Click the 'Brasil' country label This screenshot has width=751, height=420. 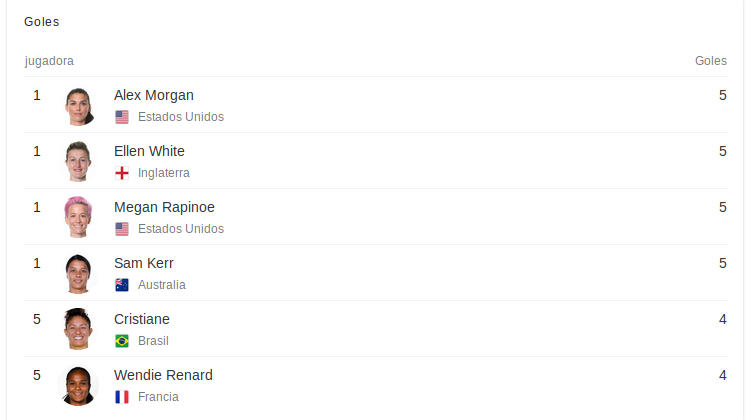(153, 341)
